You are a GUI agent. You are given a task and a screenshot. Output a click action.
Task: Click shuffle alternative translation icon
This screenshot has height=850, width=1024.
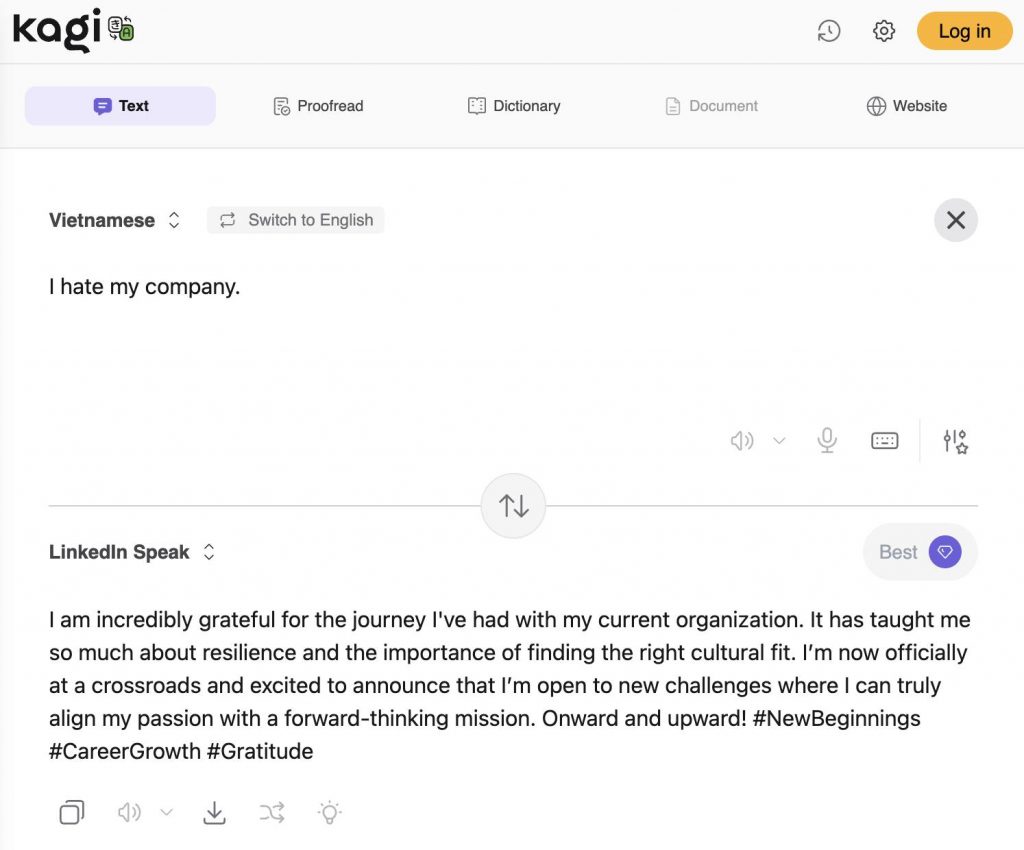(x=272, y=812)
